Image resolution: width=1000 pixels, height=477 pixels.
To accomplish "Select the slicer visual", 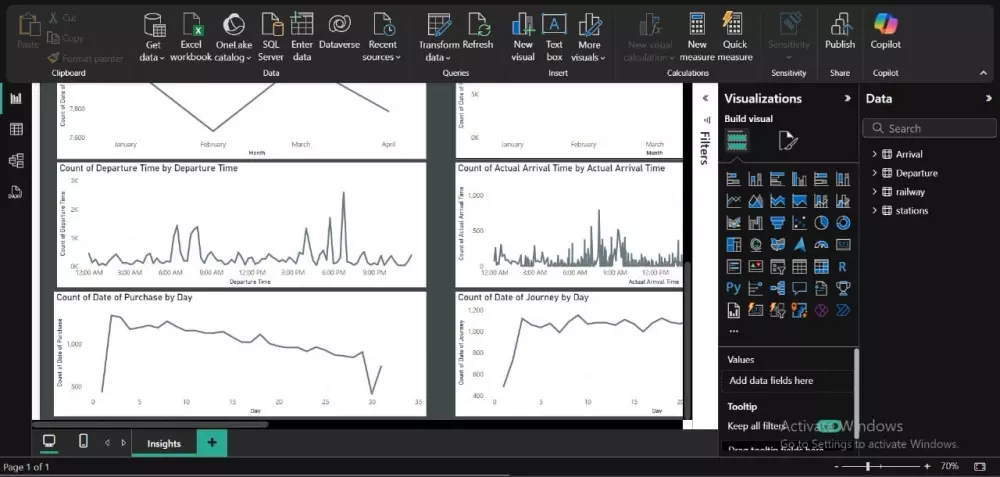I will pyautogui.click(x=777, y=267).
